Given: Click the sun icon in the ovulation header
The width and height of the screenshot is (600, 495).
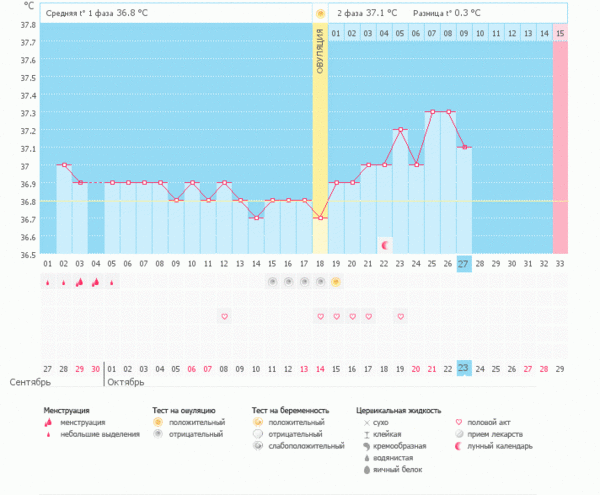Looking at the screenshot, I should (x=320, y=14).
